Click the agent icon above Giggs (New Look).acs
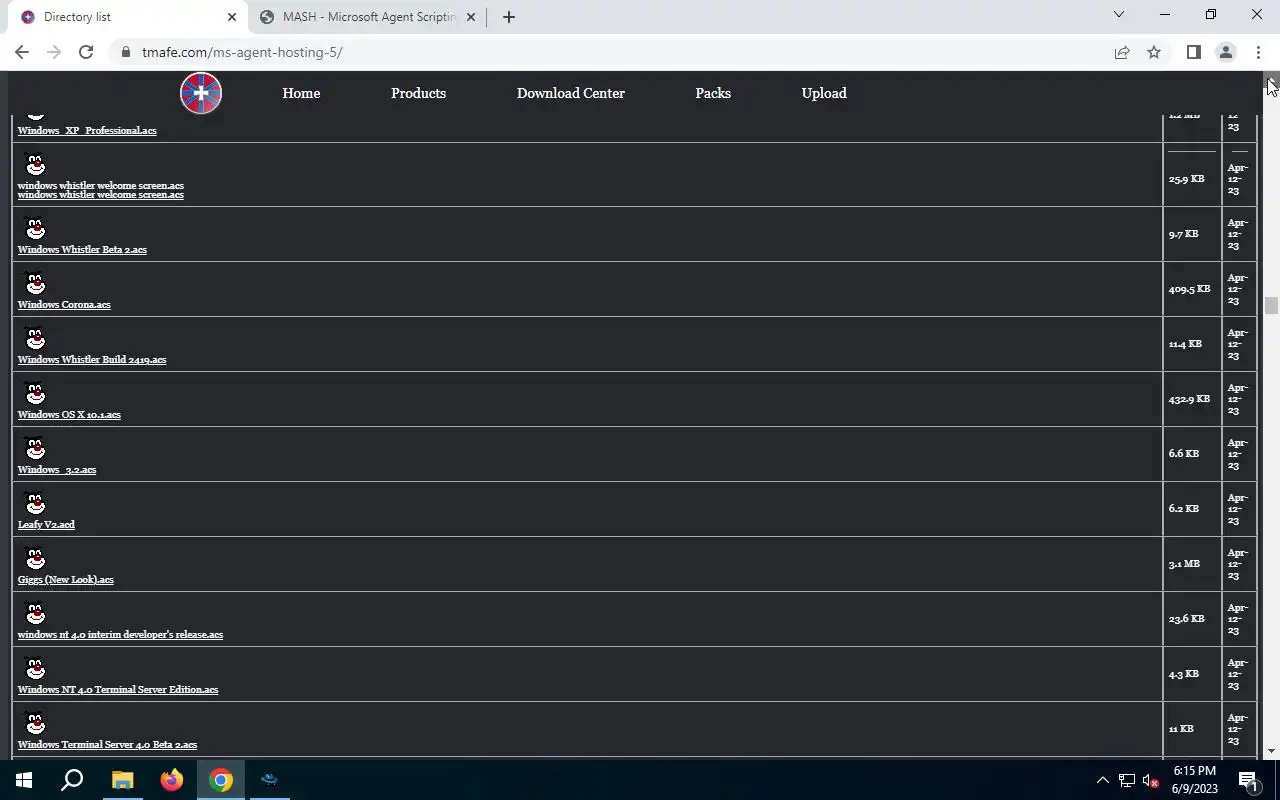 35,559
